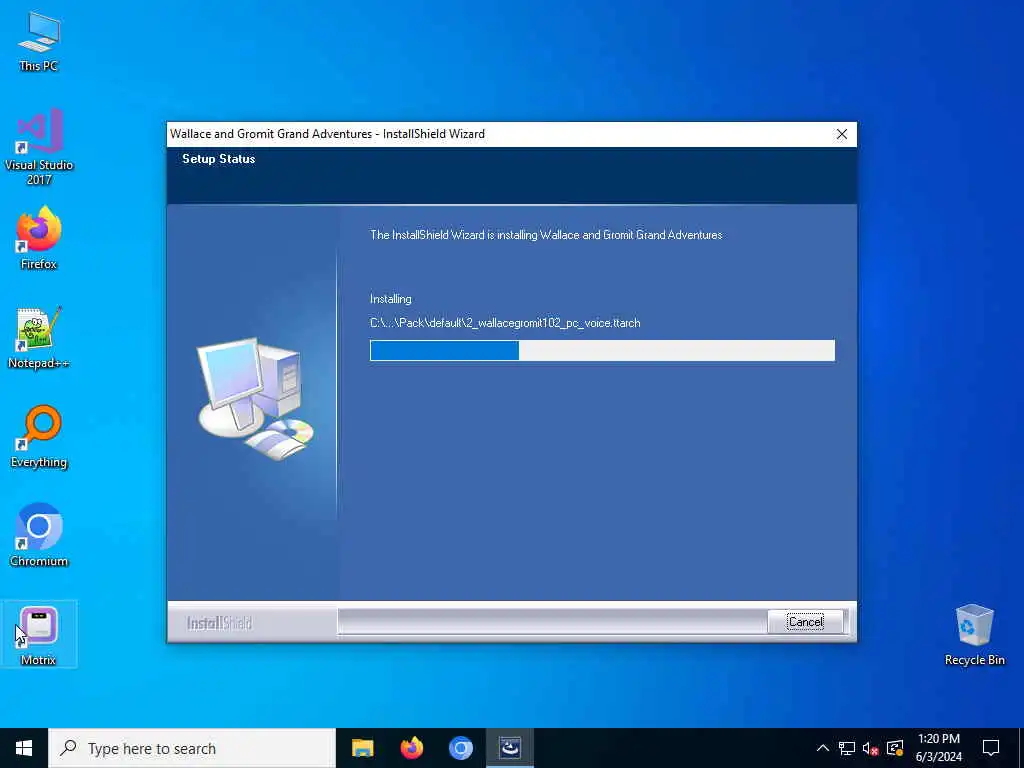Click the blue installation progress bar
The width and height of the screenshot is (1024, 768).
(x=602, y=350)
